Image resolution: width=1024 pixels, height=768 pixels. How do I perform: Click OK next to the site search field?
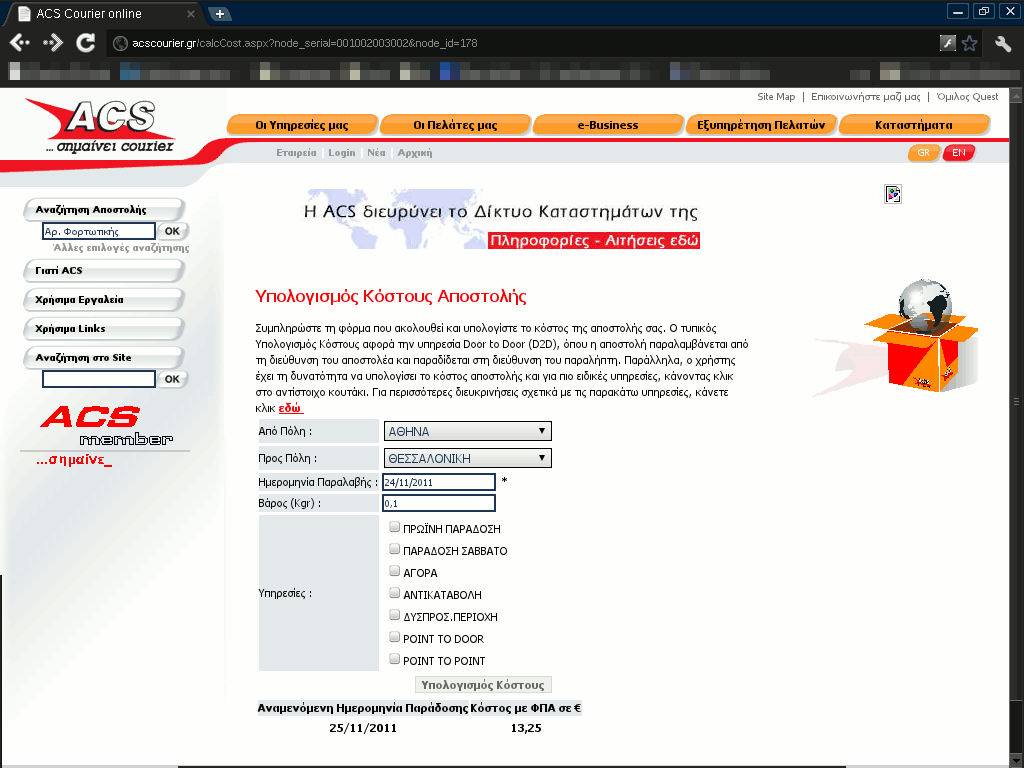172,379
